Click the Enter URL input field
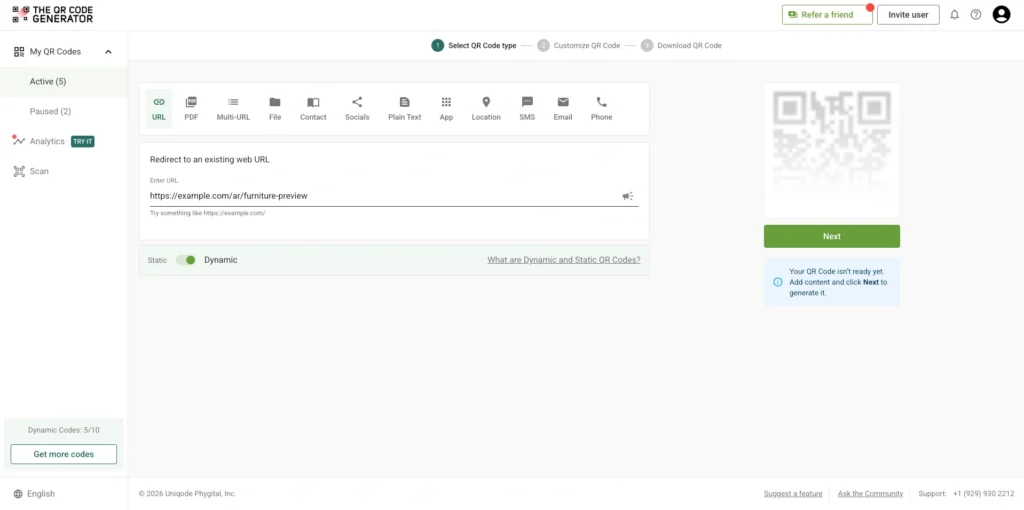This screenshot has height=510, width=1024. click(x=380, y=196)
